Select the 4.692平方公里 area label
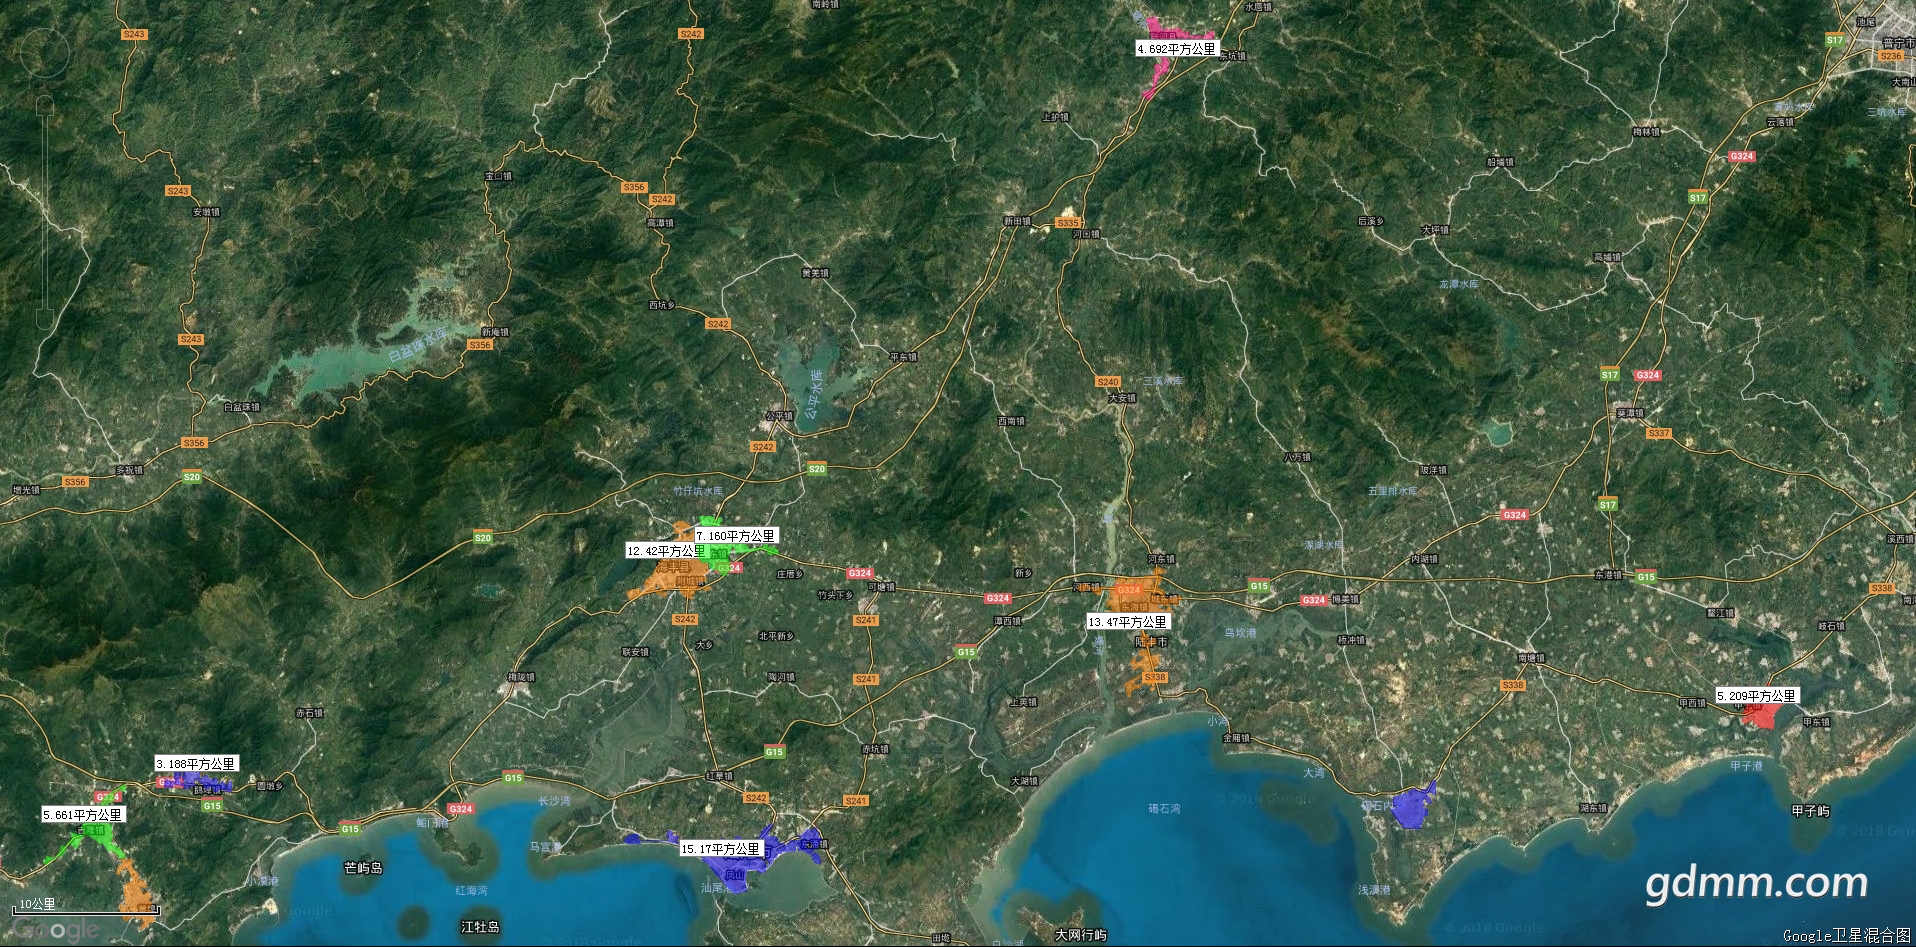The image size is (1916, 947). pos(1176,48)
